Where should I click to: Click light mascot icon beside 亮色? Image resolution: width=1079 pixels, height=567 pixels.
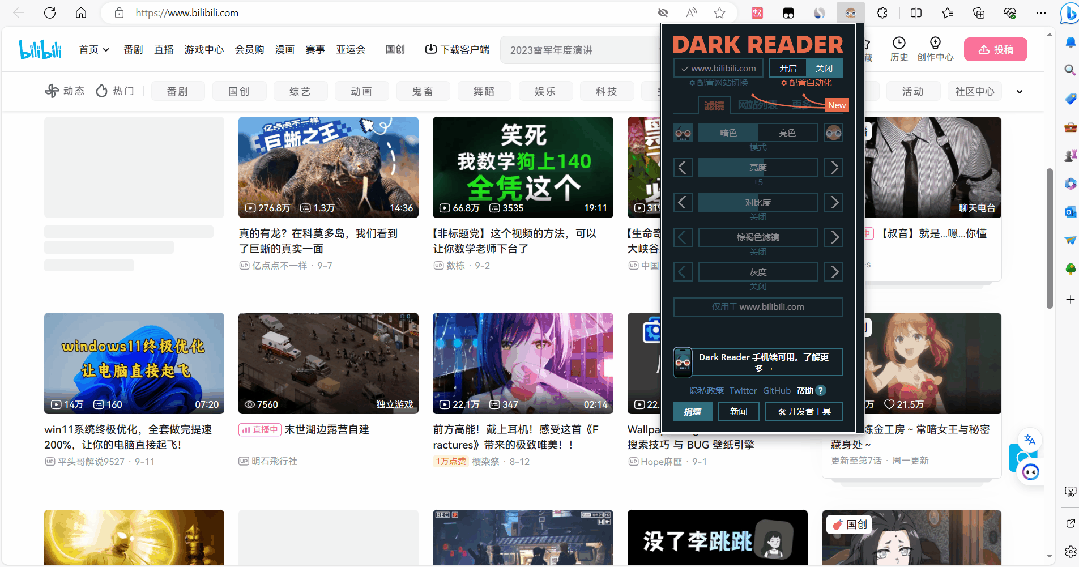pyautogui.click(x=833, y=133)
